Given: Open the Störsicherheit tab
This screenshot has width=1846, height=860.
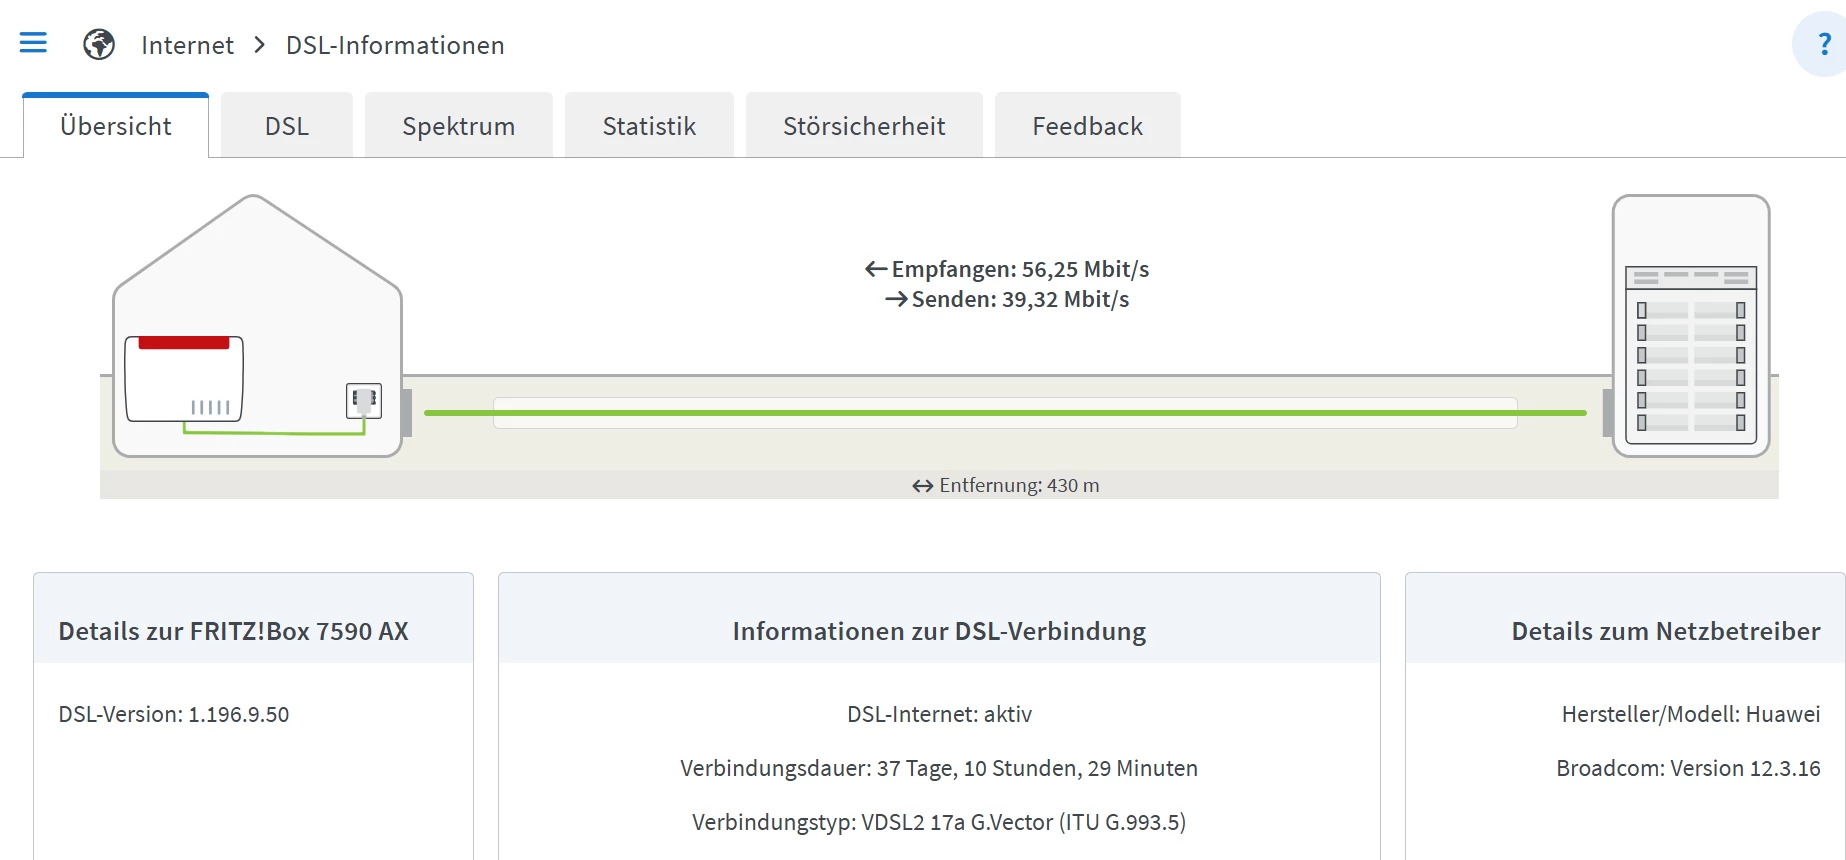Looking at the screenshot, I should click(864, 126).
